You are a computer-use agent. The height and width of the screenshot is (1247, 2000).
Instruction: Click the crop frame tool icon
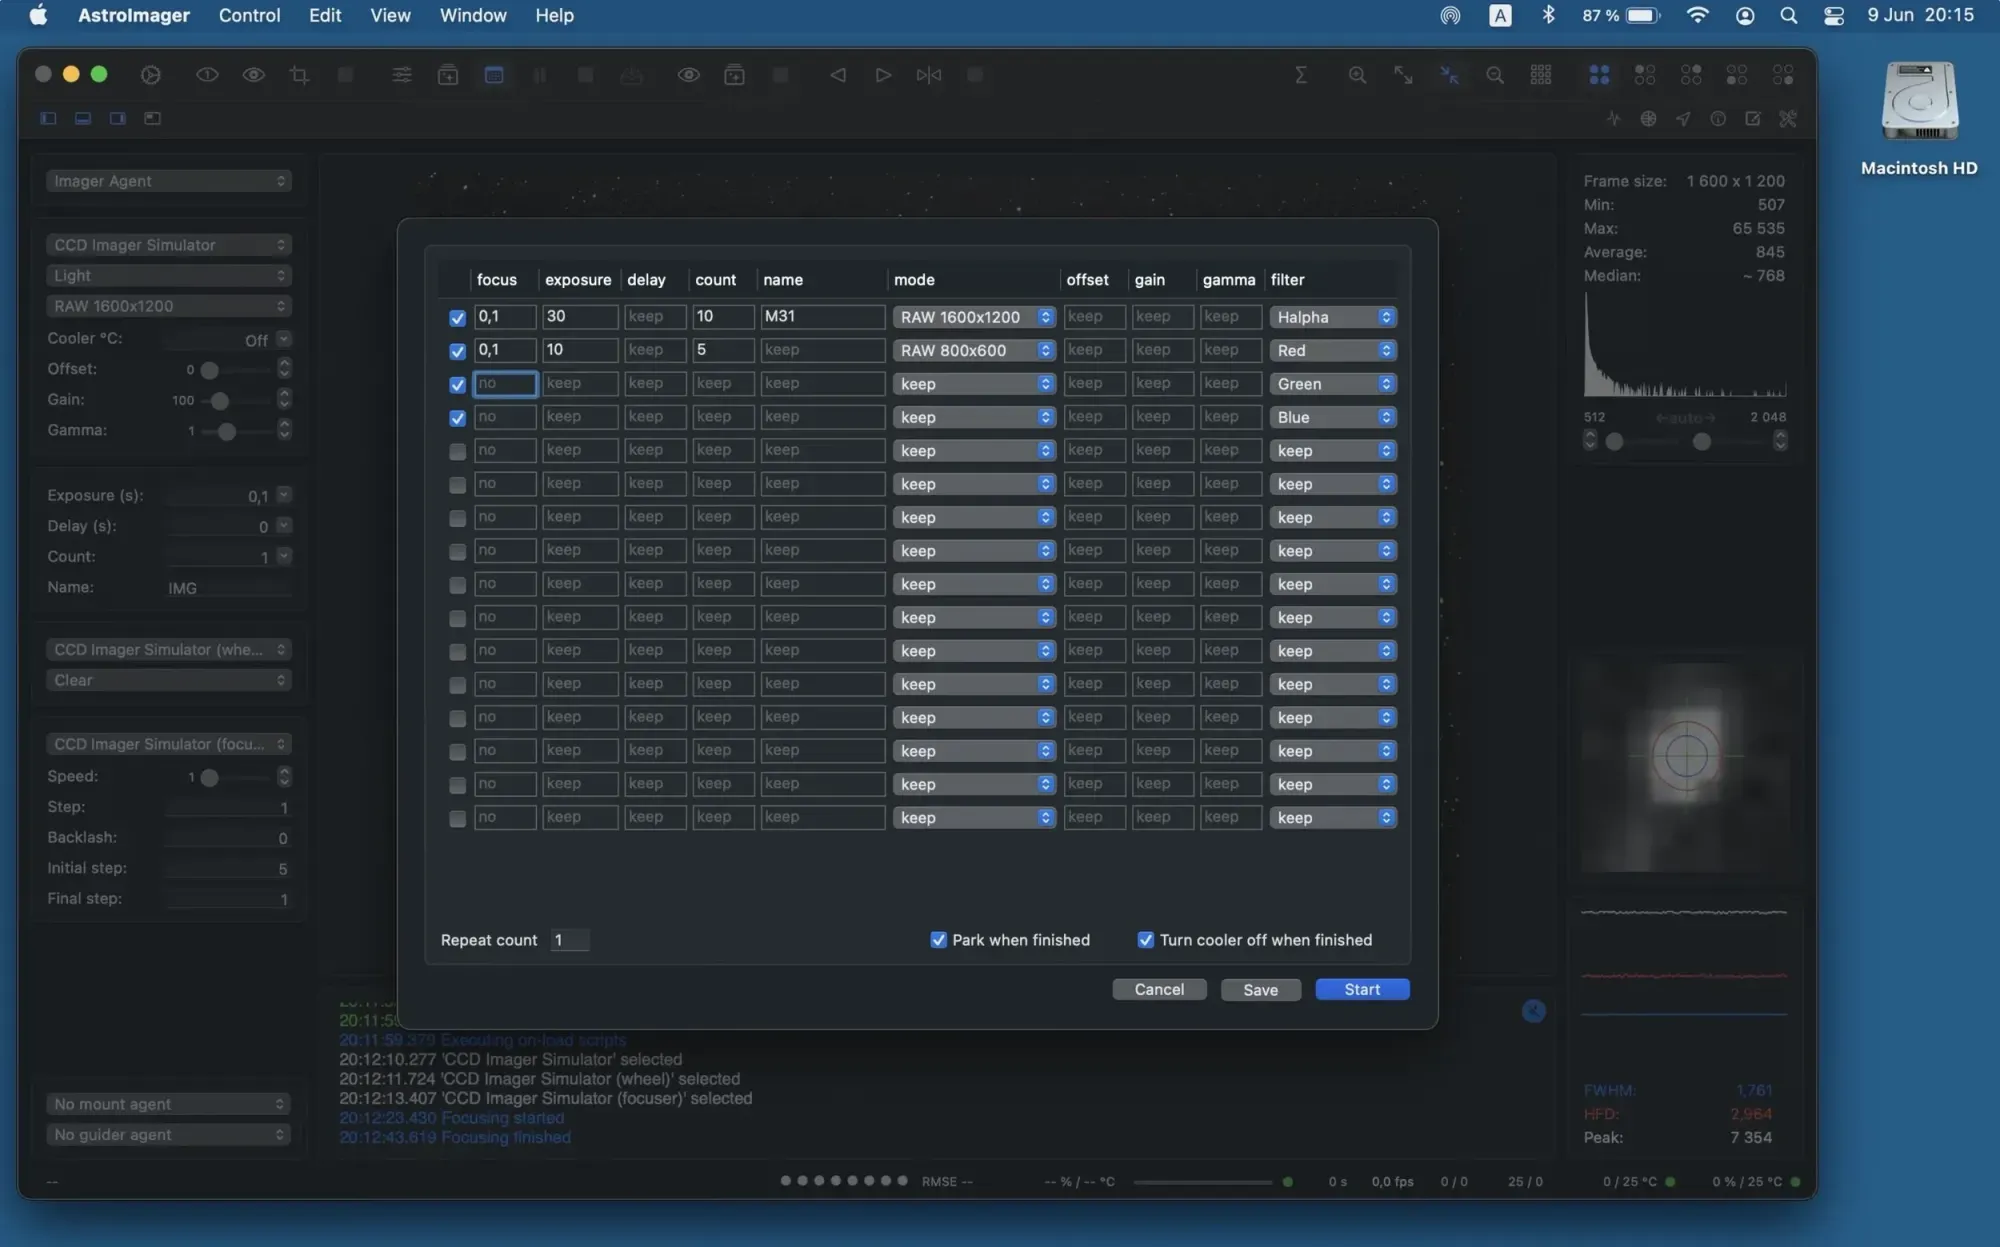pyautogui.click(x=299, y=75)
